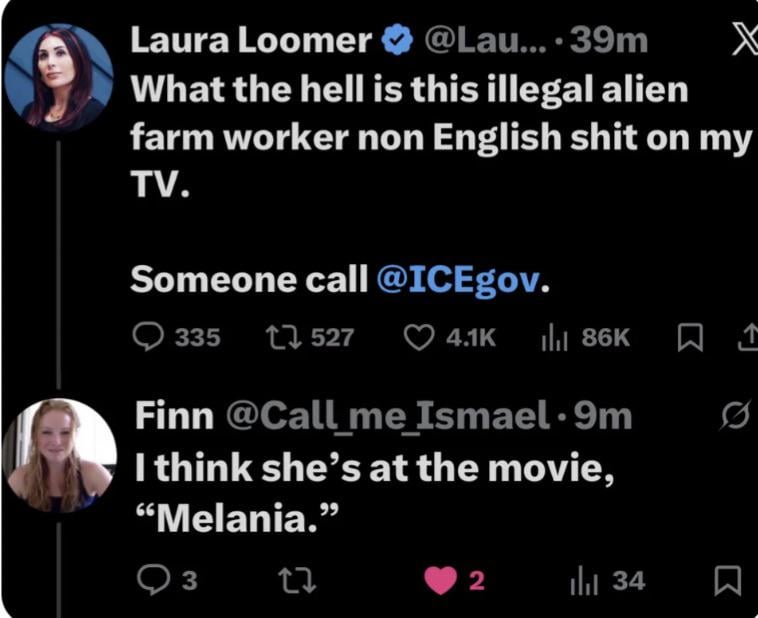
Task: Open Finn's profile picture
Action: 59,455
